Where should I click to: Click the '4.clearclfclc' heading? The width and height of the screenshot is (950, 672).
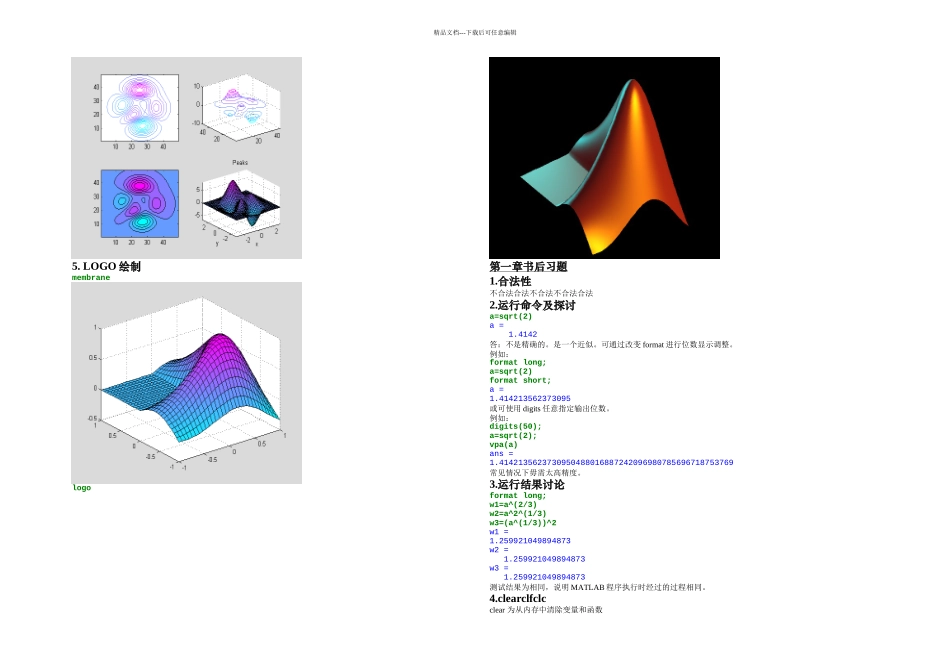click(517, 599)
